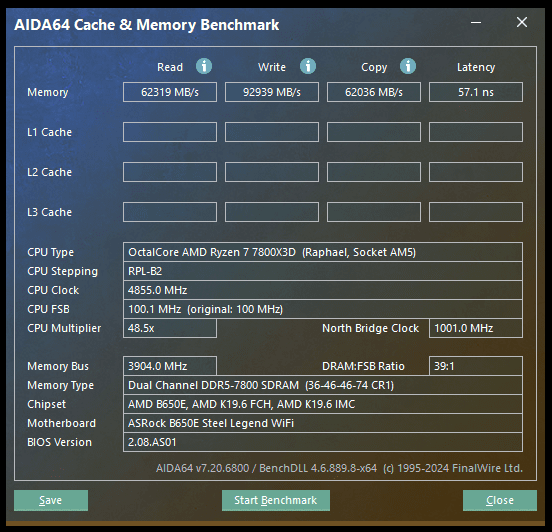This screenshot has height=532, width=552.
Task: Click the info icon next to Write
Action: [x=308, y=66]
